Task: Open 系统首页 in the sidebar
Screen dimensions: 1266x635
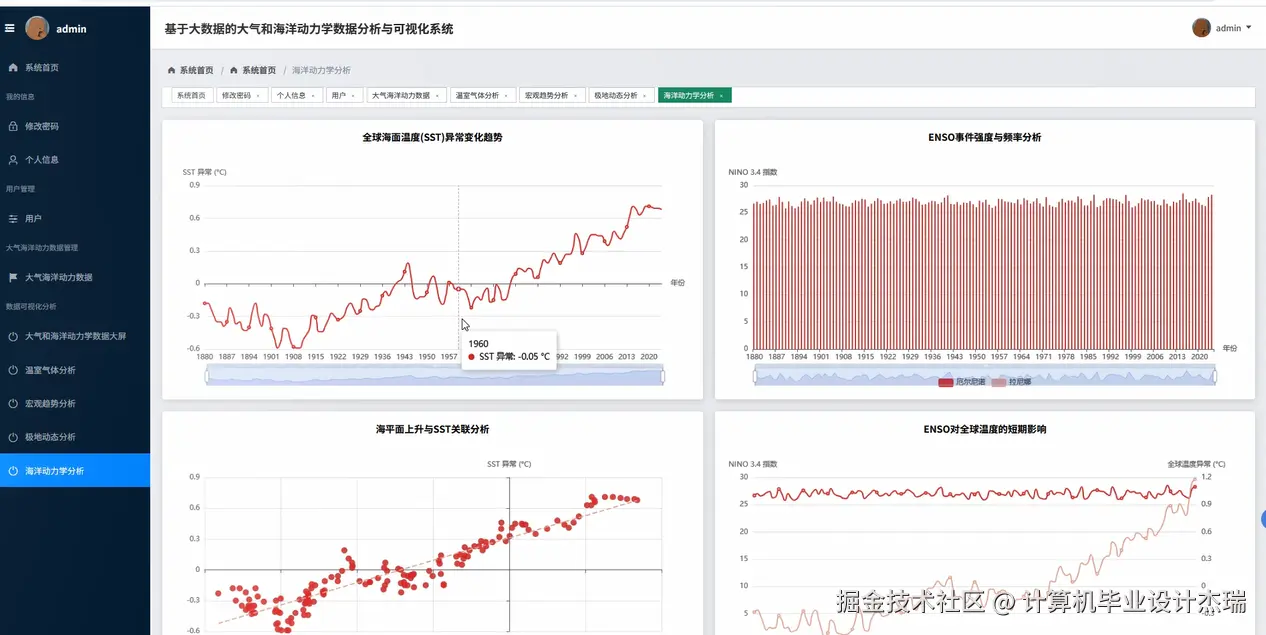Action: point(75,67)
